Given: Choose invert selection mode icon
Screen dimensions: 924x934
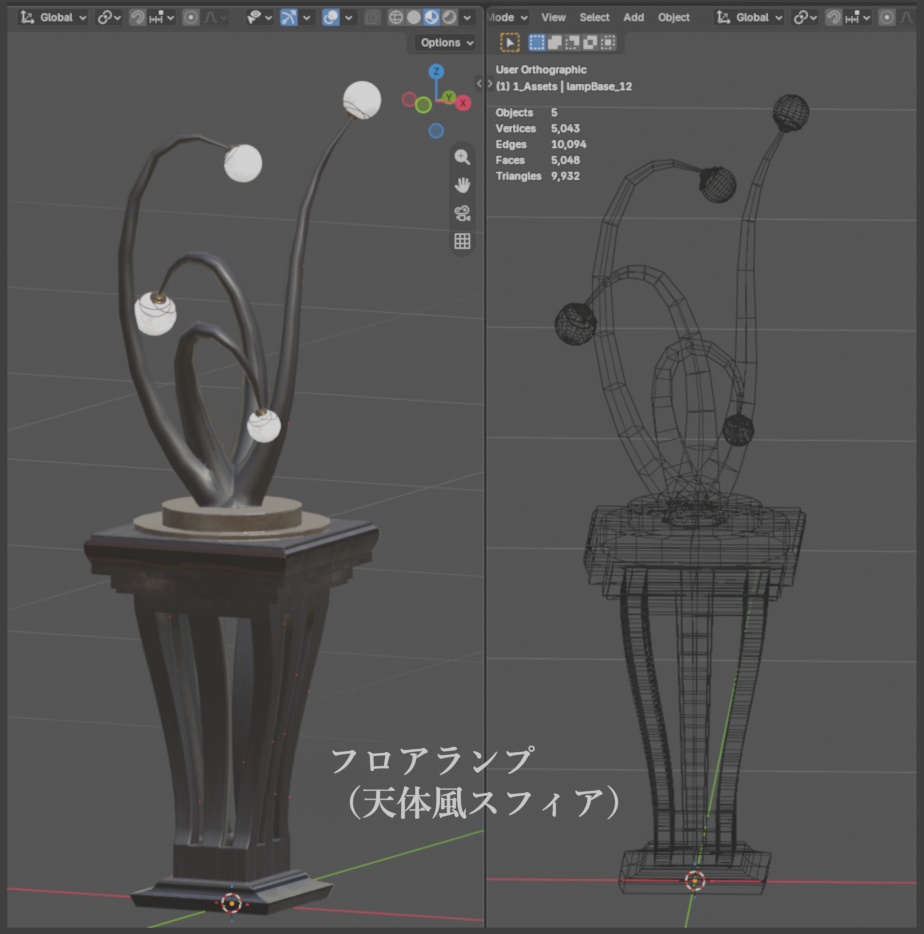Looking at the screenshot, I should 590,42.
